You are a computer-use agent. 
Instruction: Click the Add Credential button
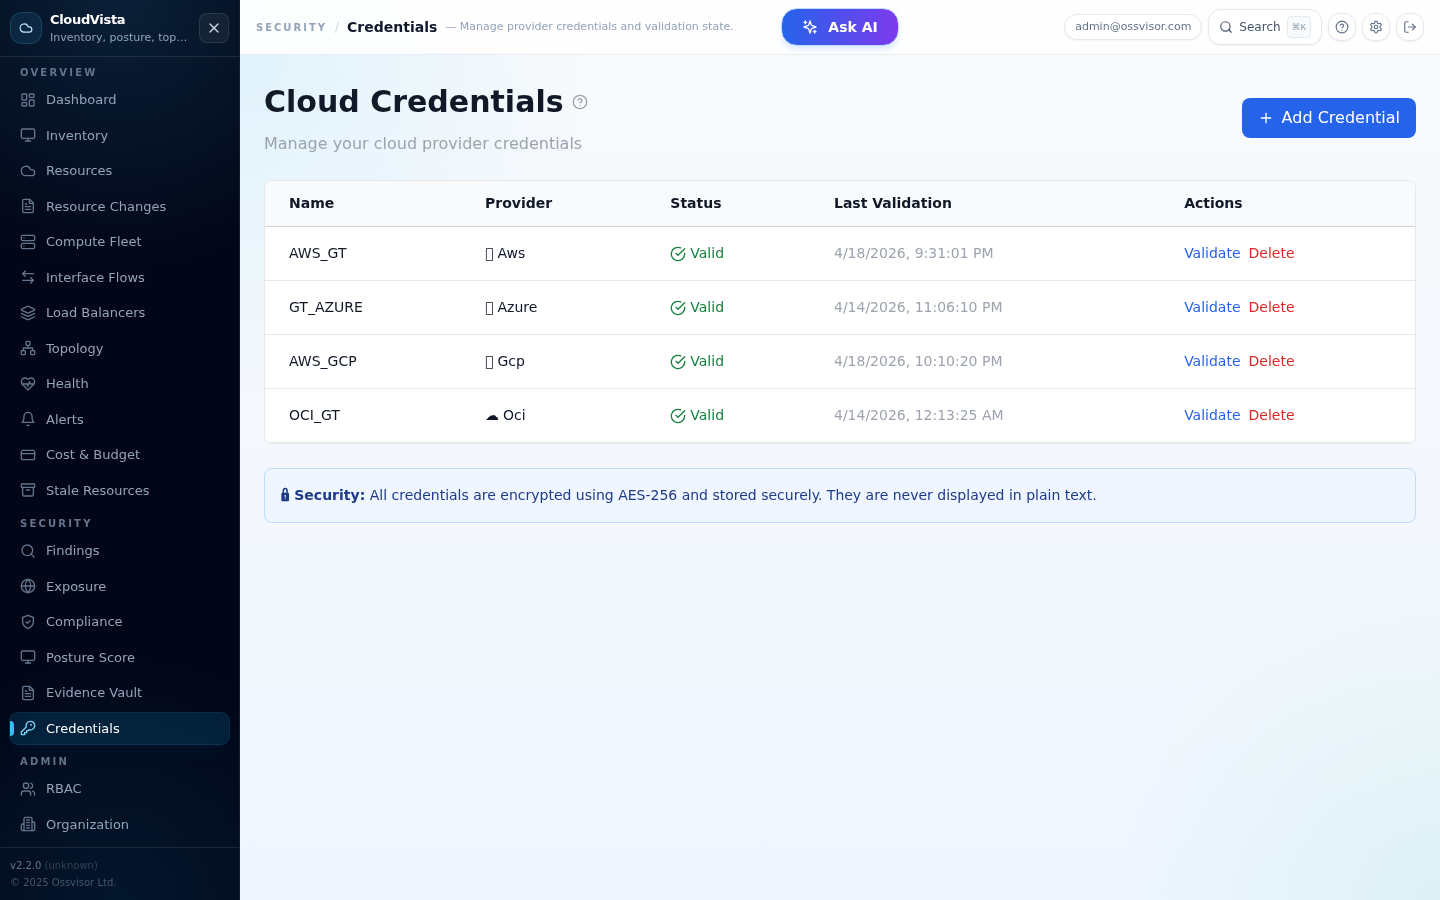coord(1329,118)
